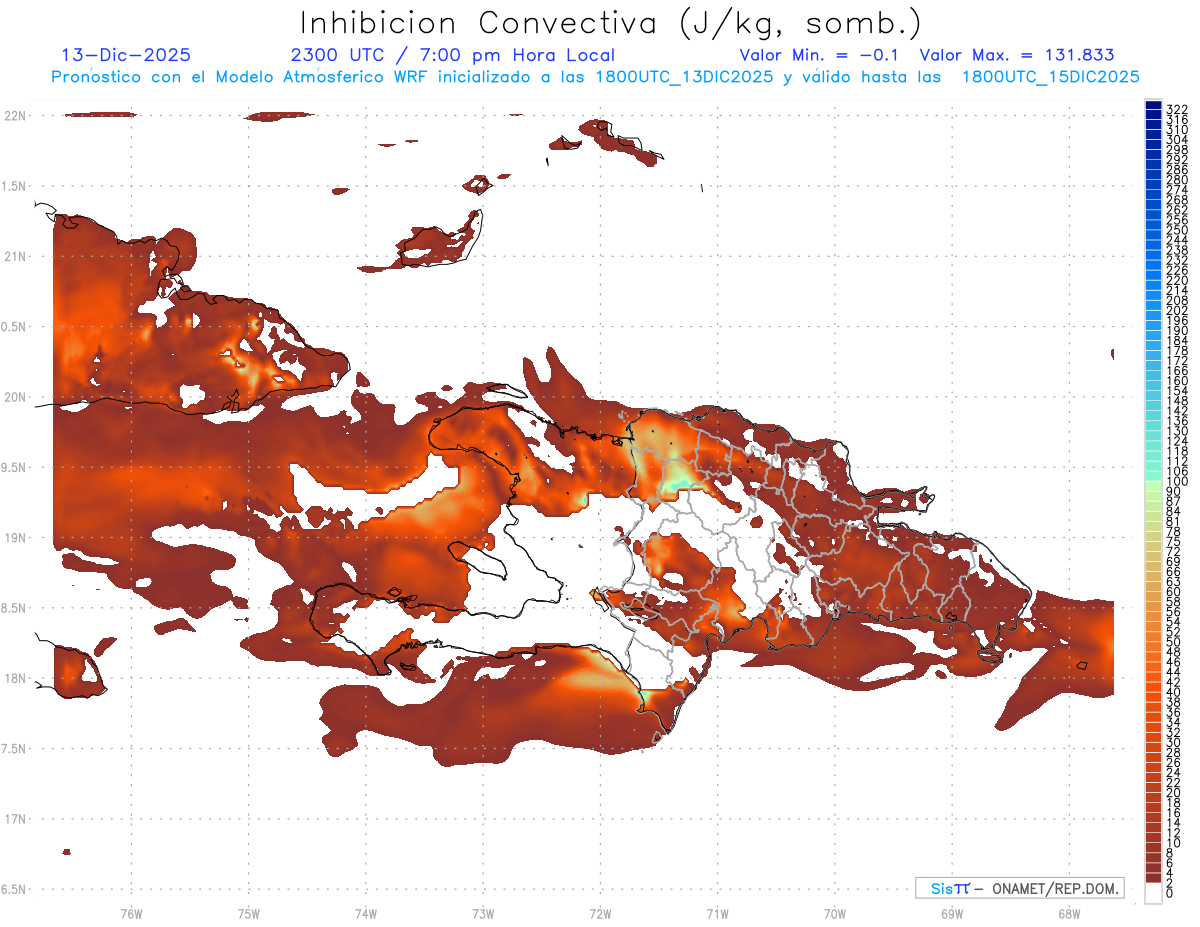Click the "76W" longitude label
This screenshot has height=927, width=1200.
[131, 913]
